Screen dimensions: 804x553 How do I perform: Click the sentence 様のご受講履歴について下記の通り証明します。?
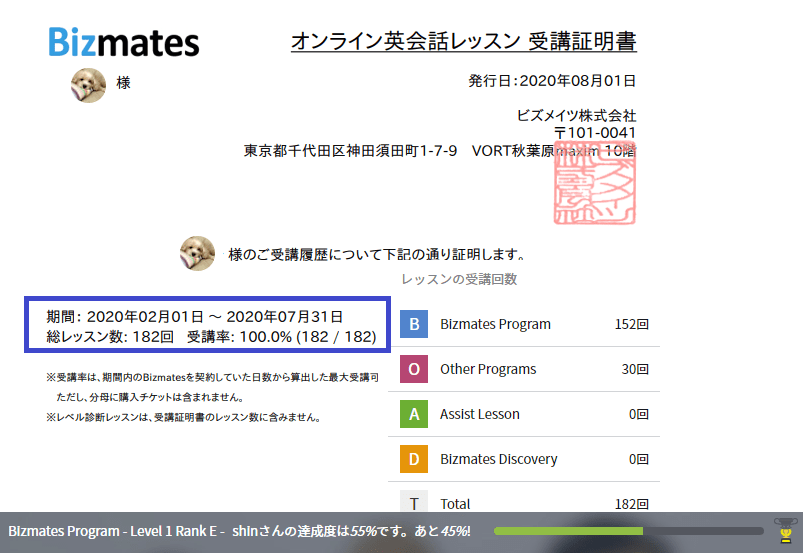tap(377, 254)
